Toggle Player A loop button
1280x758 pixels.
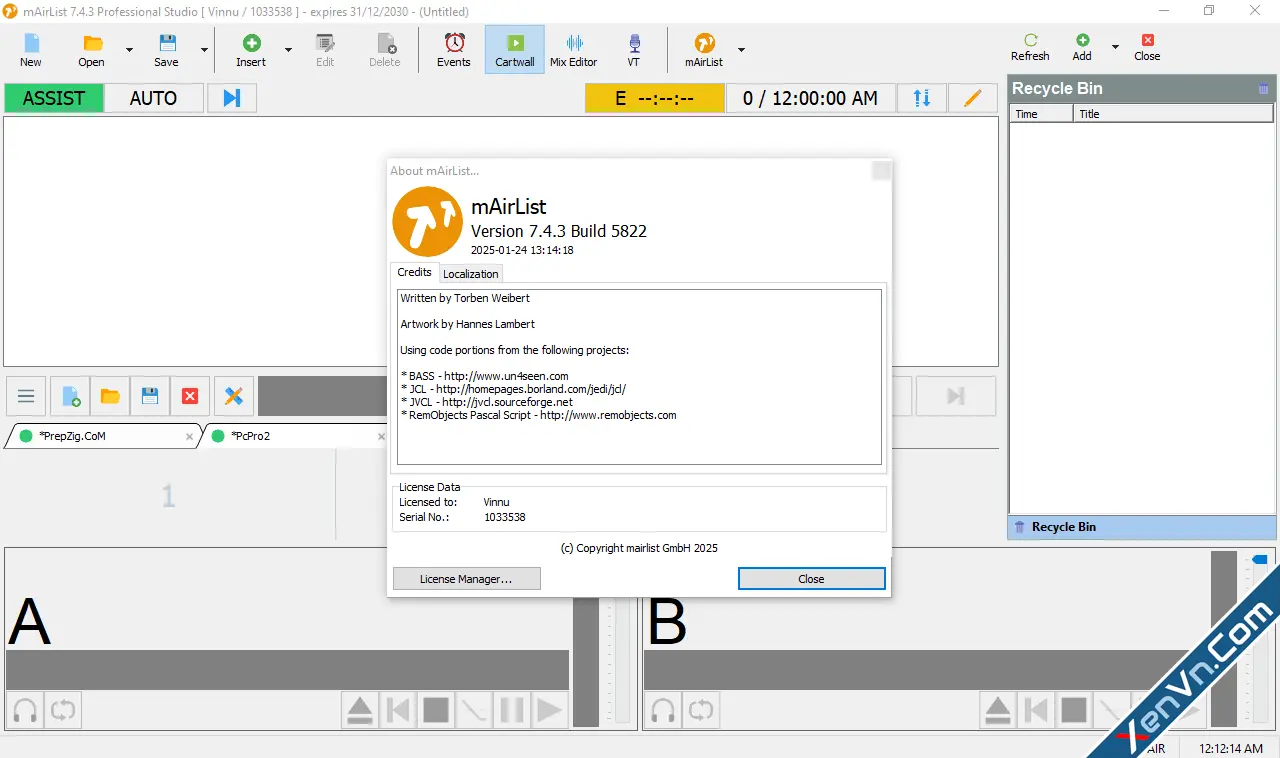click(x=62, y=711)
